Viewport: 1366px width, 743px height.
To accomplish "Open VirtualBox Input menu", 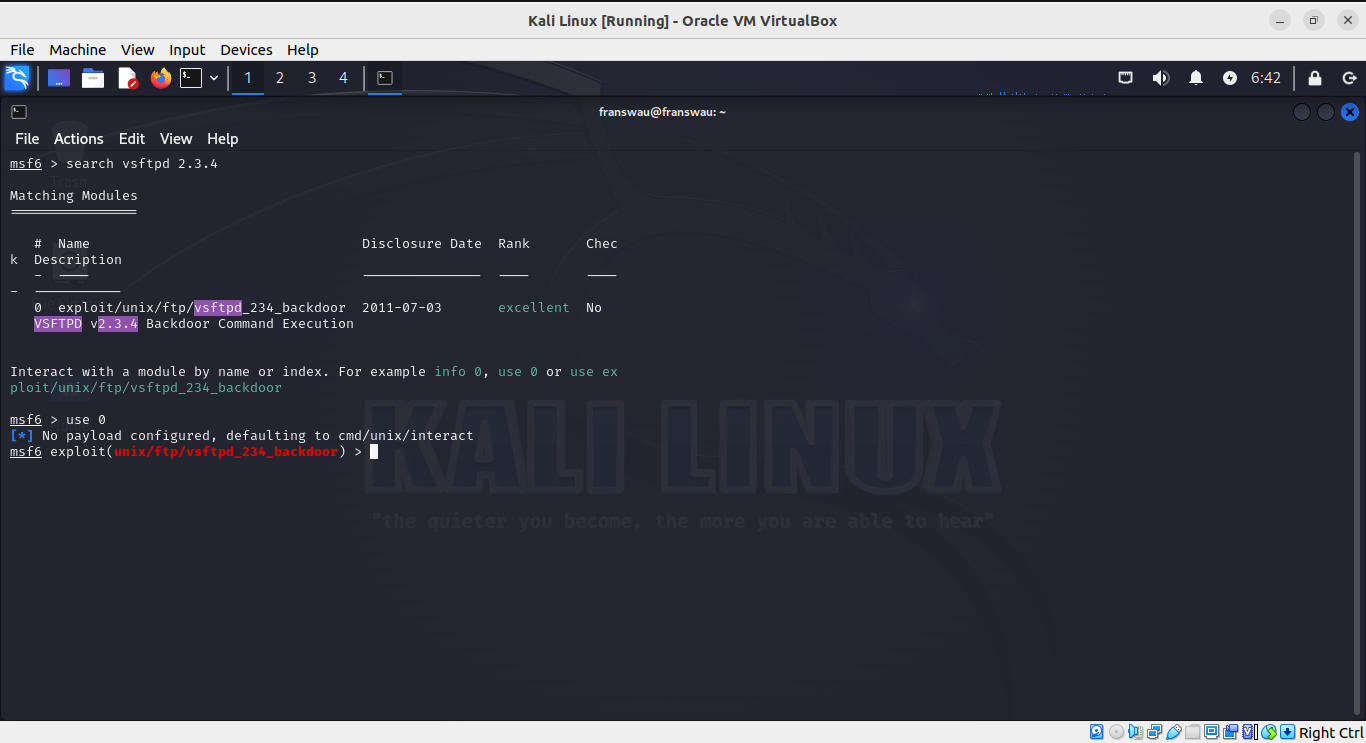I will [187, 50].
